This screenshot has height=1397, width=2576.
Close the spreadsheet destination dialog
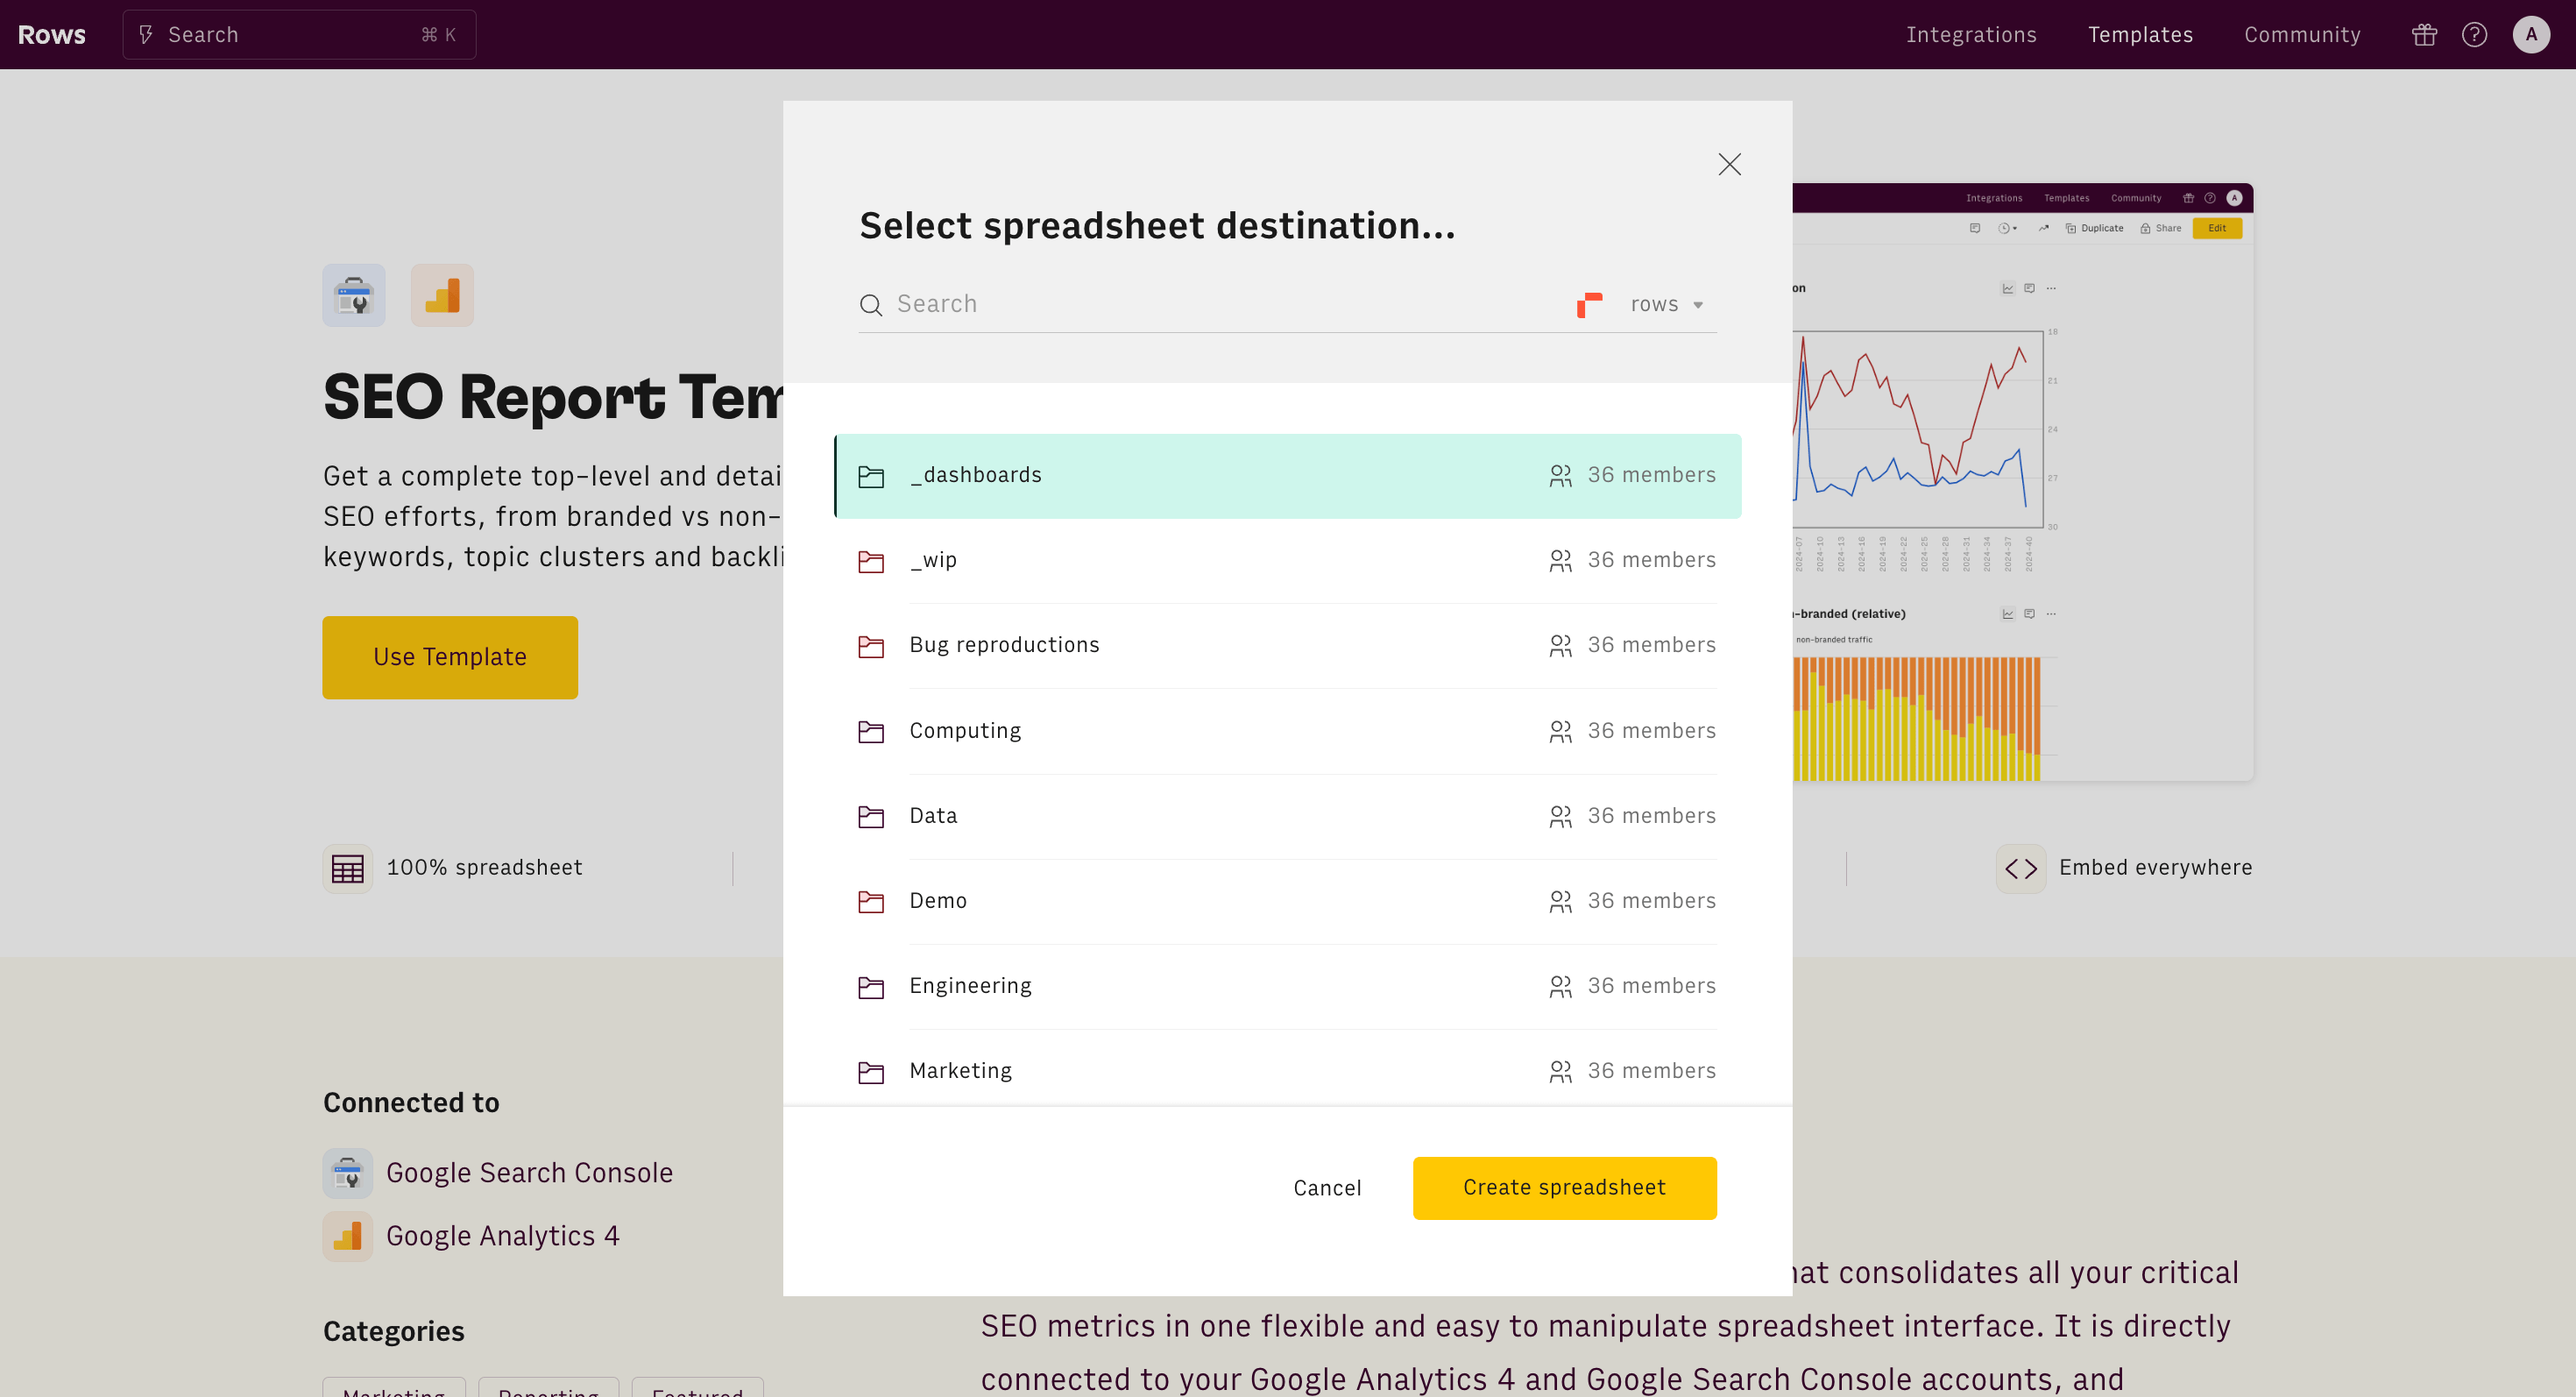point(1729,164)
